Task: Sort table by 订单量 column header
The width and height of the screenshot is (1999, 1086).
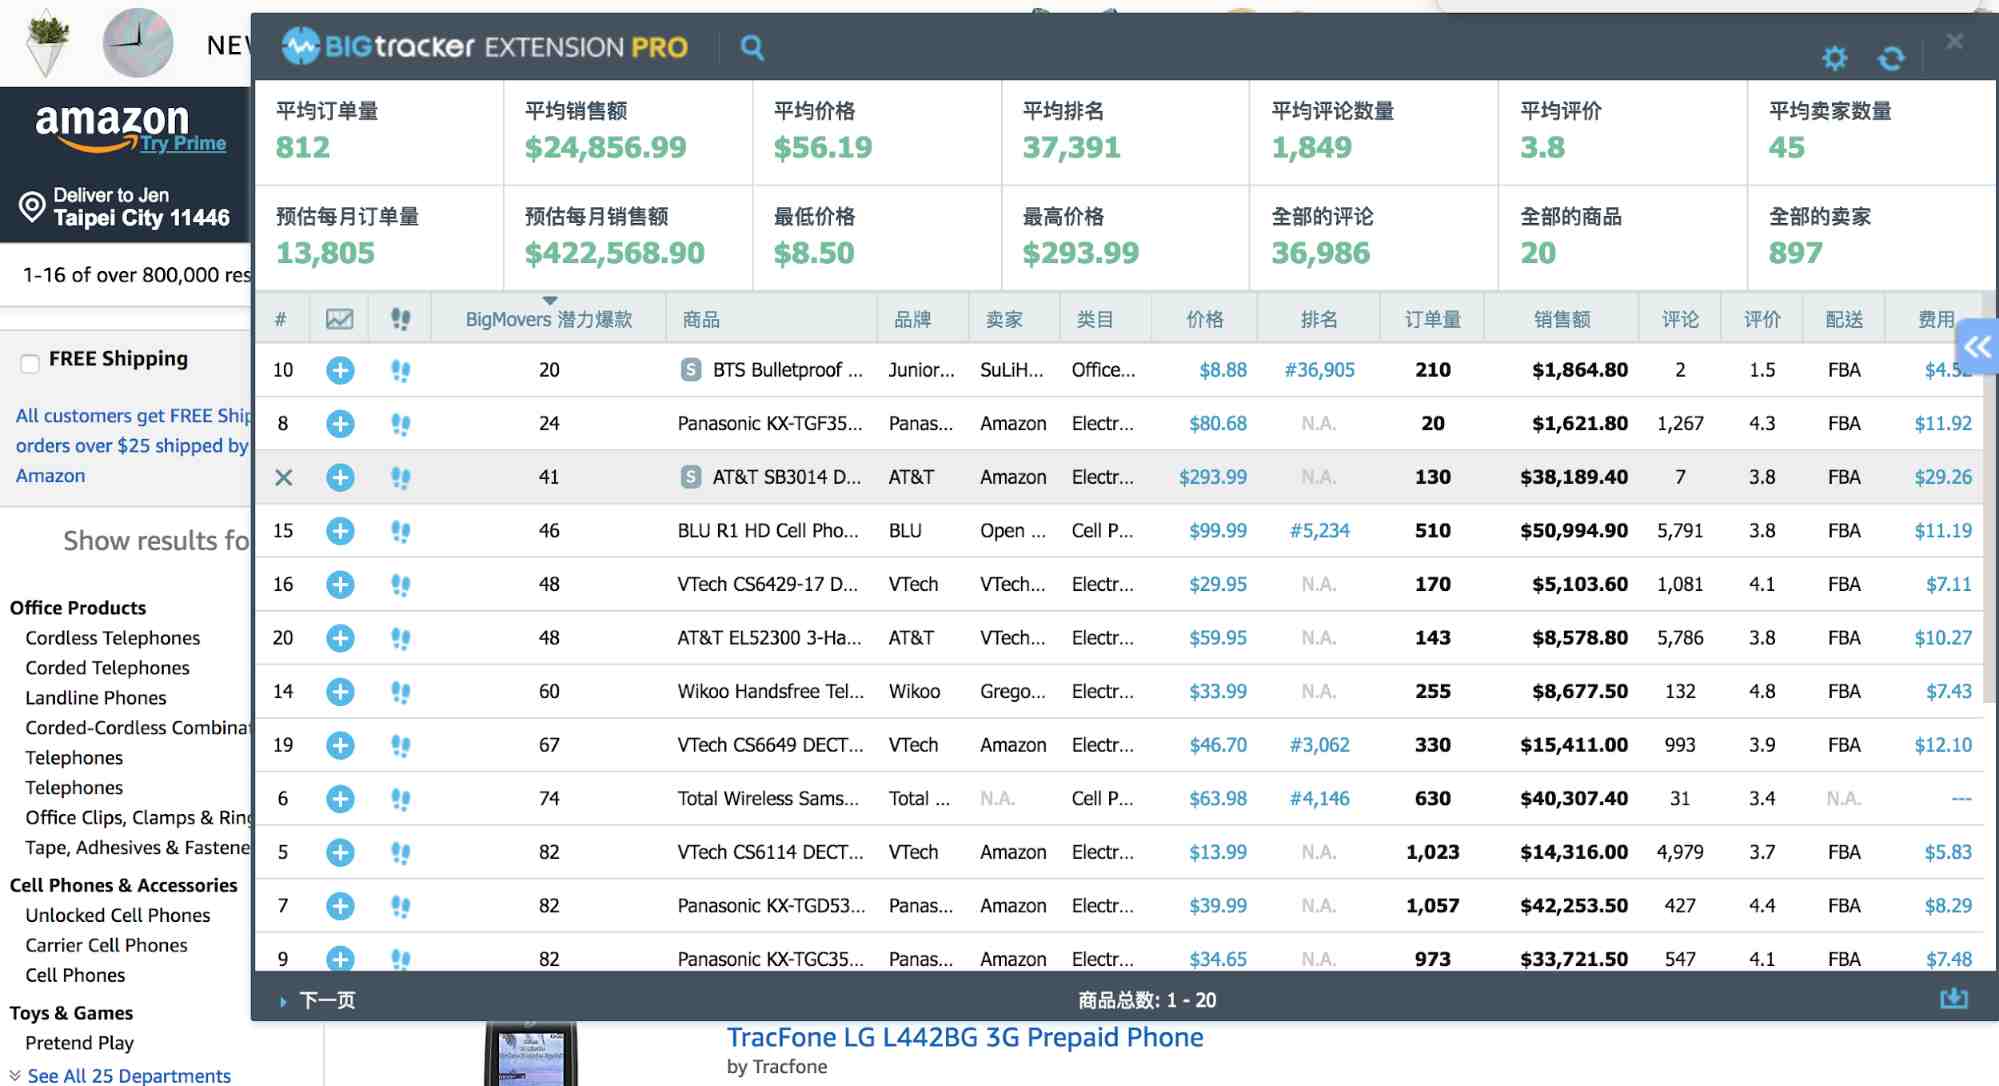Action: point(1432,319)
